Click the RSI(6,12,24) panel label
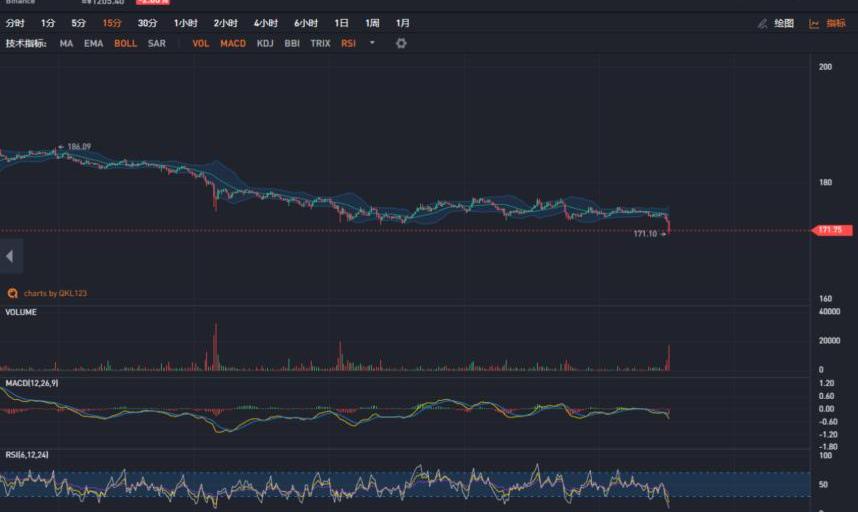Screen dimensions: 858x512 click(x=27, y=455)
